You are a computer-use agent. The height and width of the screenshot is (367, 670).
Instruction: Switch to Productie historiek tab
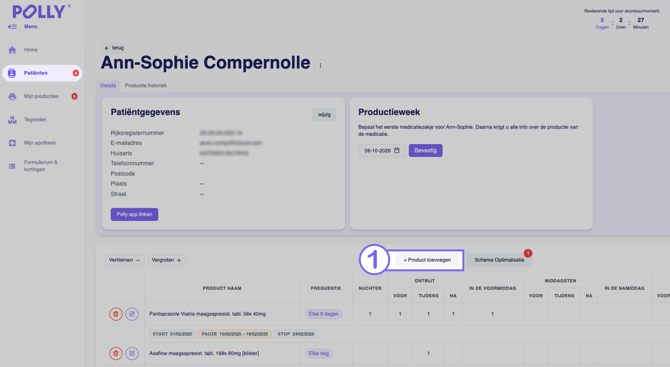click(x=146, y=85)
